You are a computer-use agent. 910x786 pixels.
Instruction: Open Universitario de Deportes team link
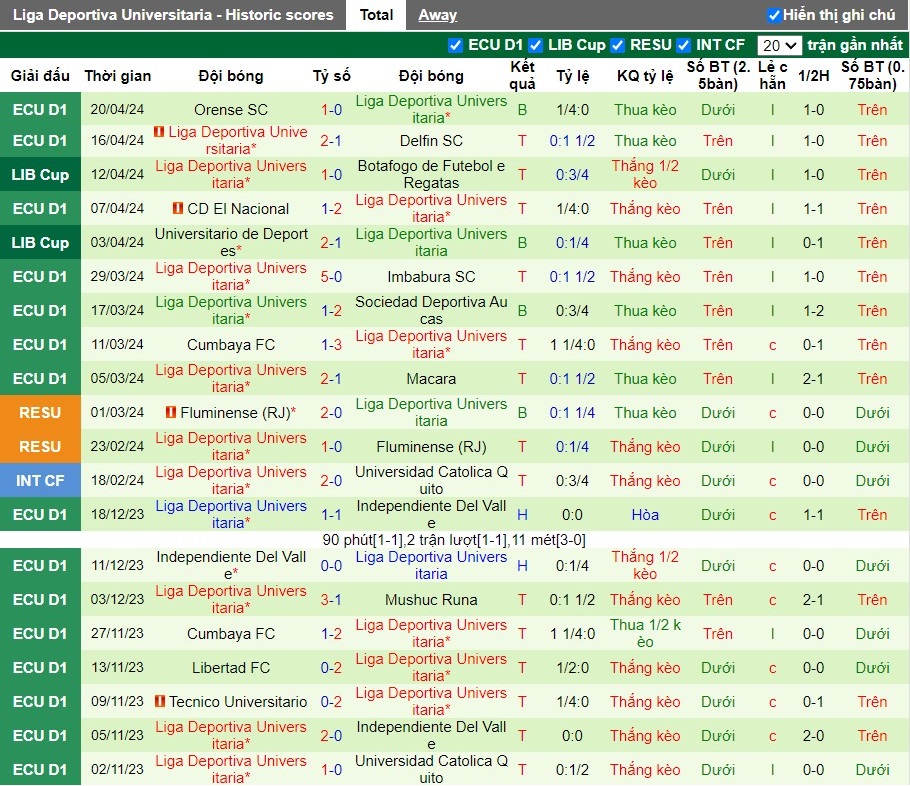pyautogui.click(x=231, y=242)
